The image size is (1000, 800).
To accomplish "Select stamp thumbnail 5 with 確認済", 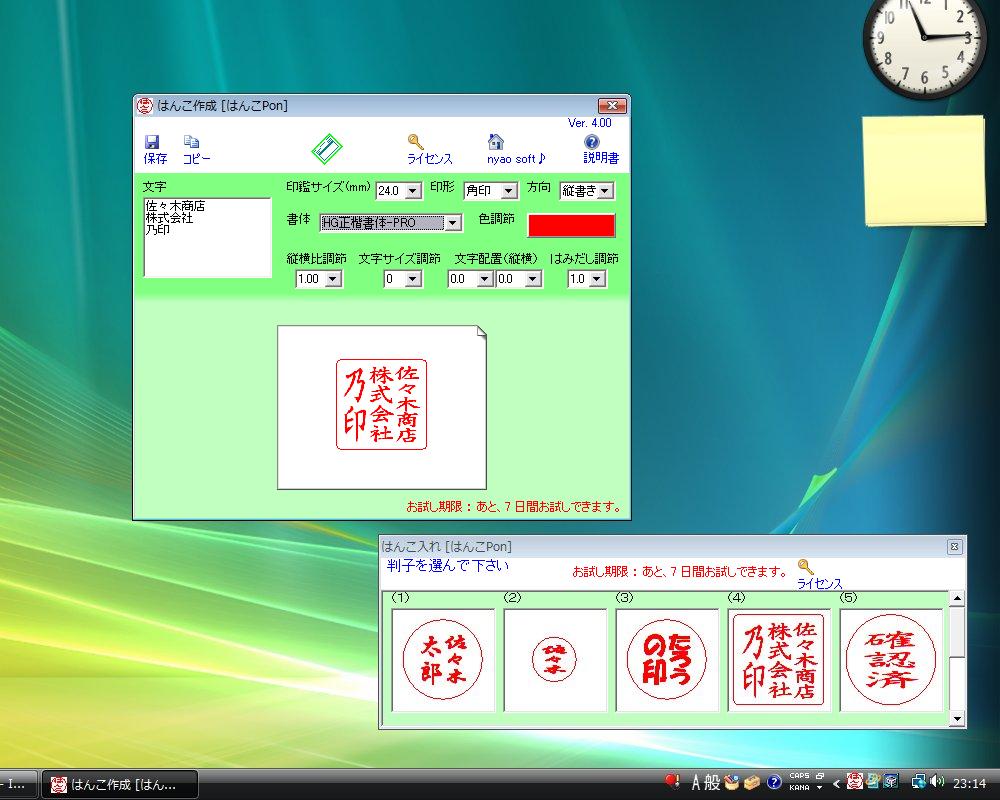I will (890, 660).
